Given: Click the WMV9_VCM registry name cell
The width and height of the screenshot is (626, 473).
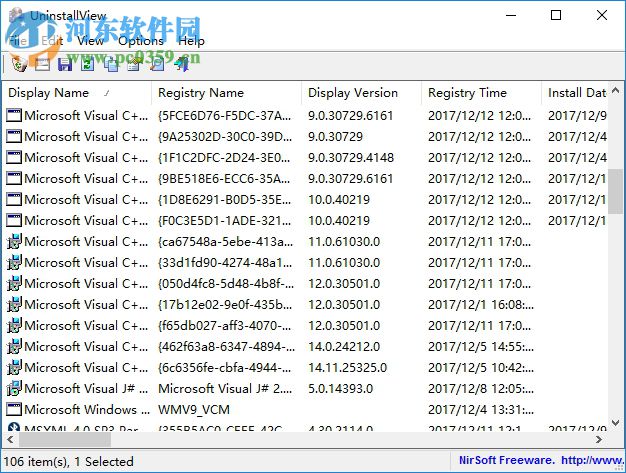Looking at the screenshot, I should 194,410.
